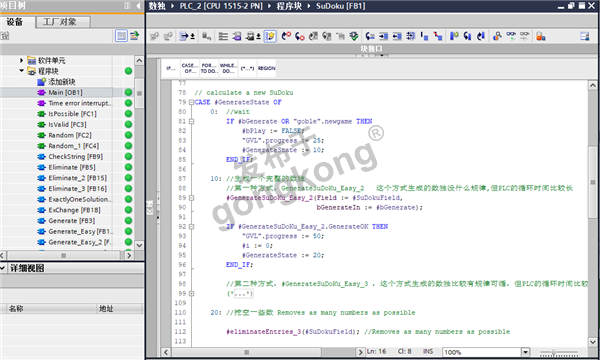Click the IF... statement insert button
This screenshot has width=600, height=360.
(x=171, y=68)
